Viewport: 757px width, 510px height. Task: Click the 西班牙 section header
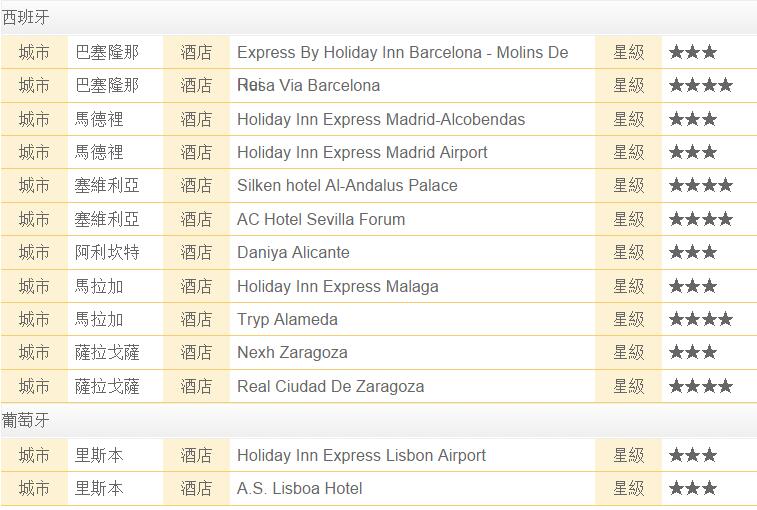pos(26,17)
